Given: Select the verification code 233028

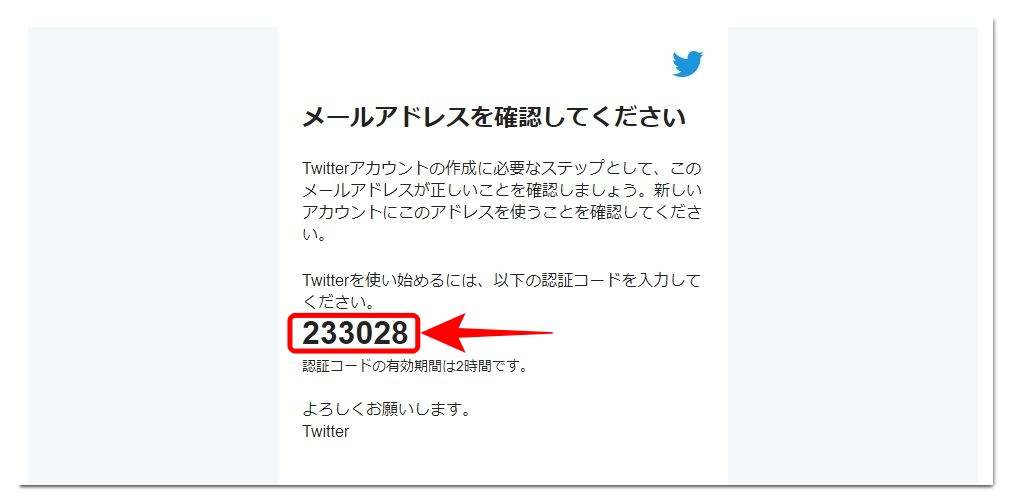Looking at the screenshot, I should point(355,333).
